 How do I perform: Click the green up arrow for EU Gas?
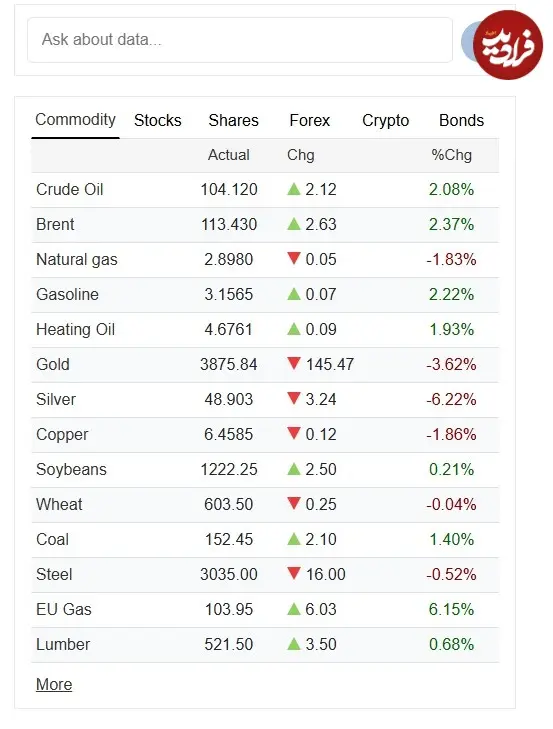pos(294,609)
